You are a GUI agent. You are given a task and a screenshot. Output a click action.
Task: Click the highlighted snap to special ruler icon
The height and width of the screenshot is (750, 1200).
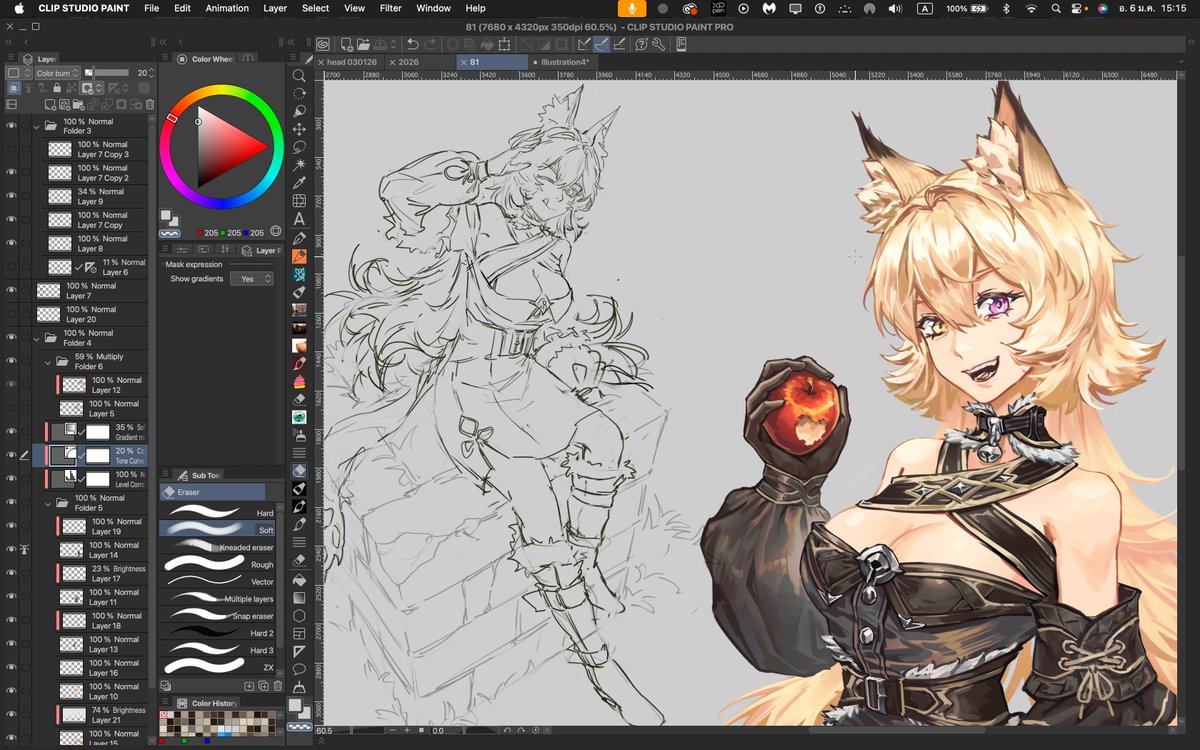click(601, 44)
